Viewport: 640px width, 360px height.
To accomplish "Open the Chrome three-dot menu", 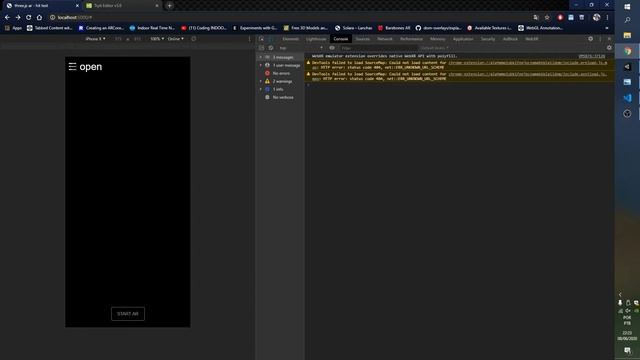I will pos(607,18).
